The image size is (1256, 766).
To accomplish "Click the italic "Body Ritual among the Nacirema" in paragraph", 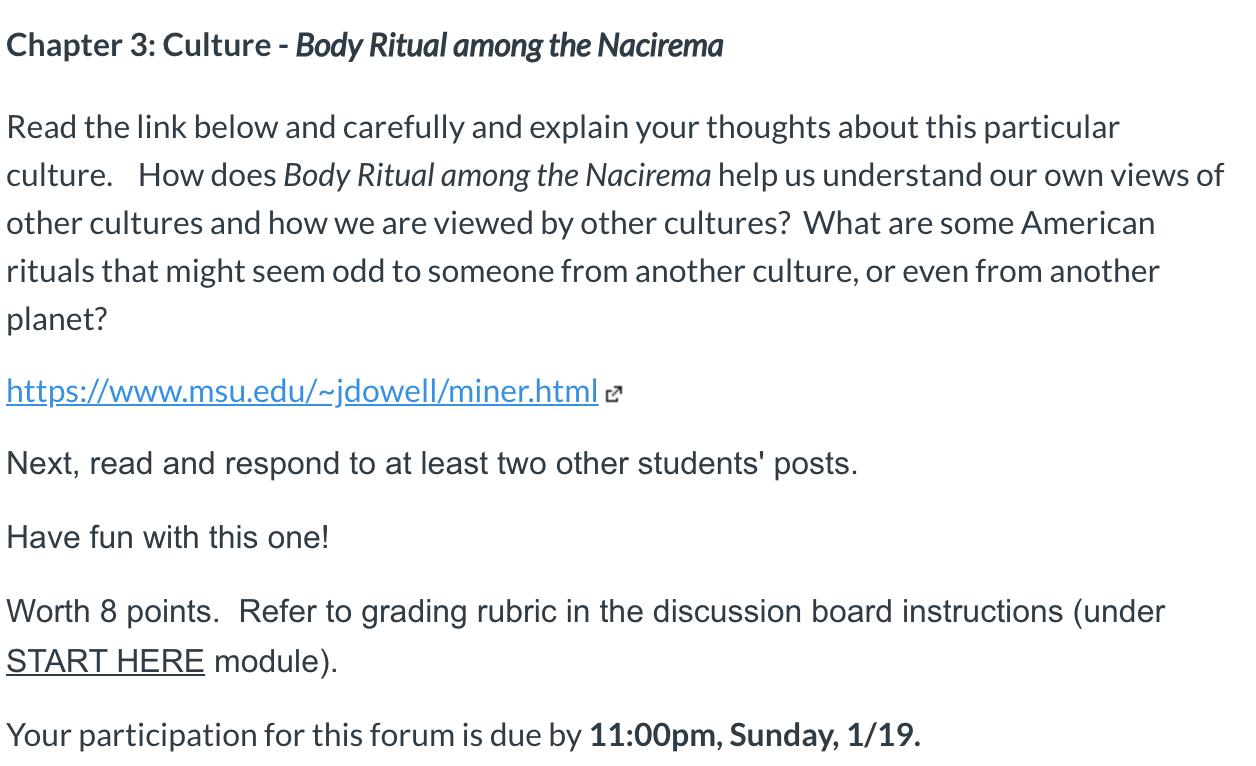I will click(497, 176).
